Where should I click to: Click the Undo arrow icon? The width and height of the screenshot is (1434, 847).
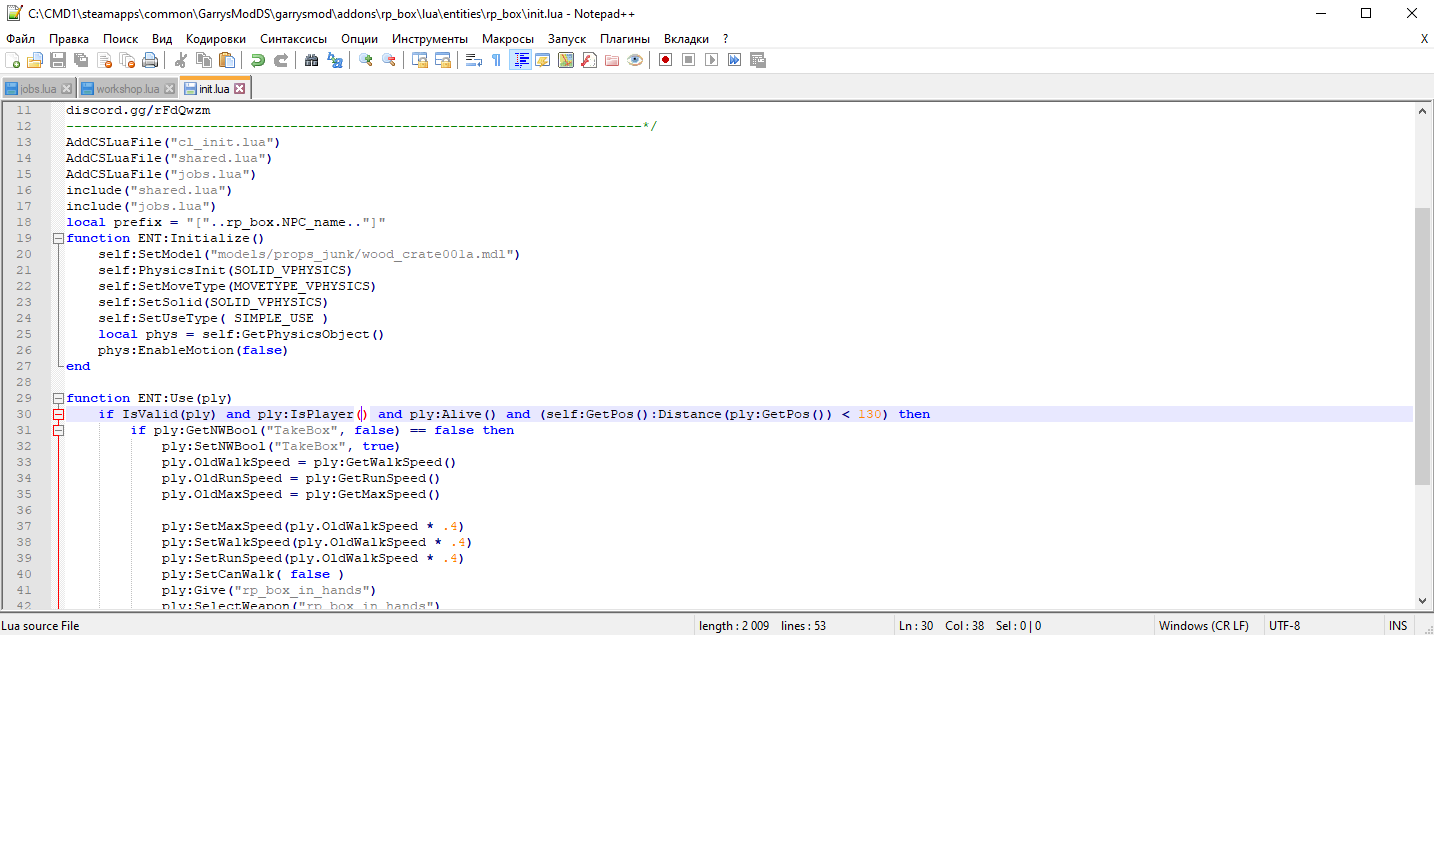point(258,60)
